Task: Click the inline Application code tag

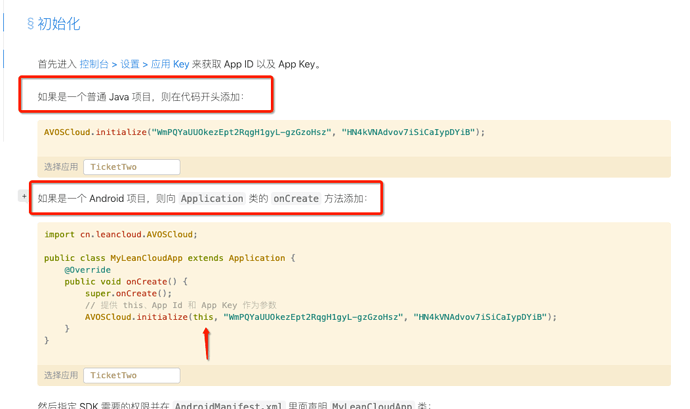Action: [212, 199]
